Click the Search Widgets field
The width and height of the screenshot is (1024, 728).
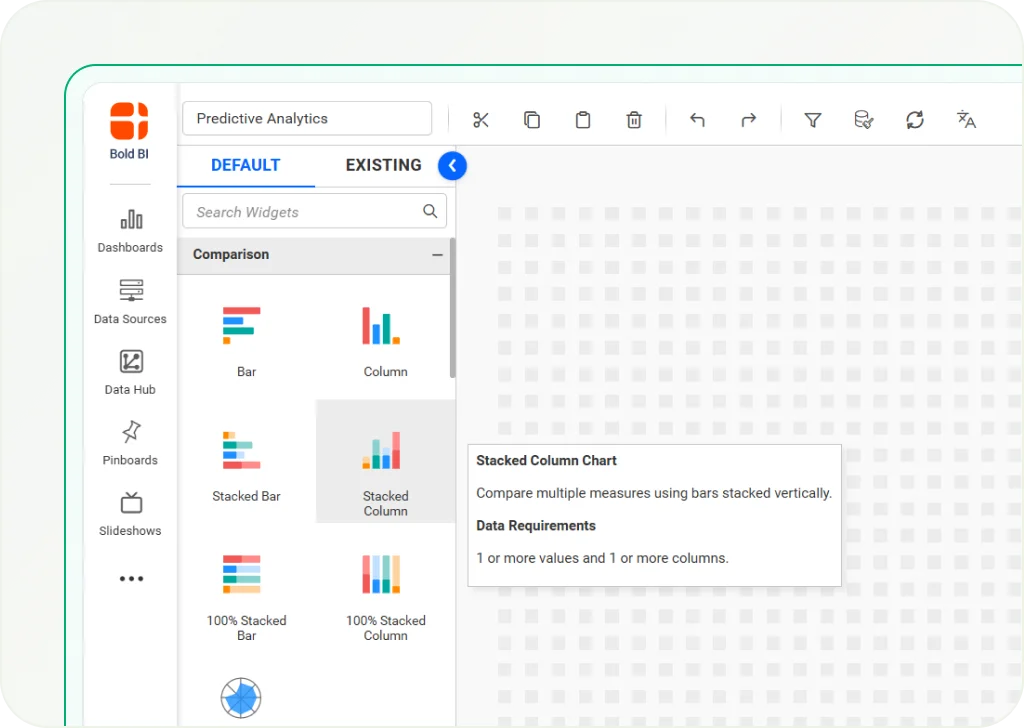(x=305, y=212)
